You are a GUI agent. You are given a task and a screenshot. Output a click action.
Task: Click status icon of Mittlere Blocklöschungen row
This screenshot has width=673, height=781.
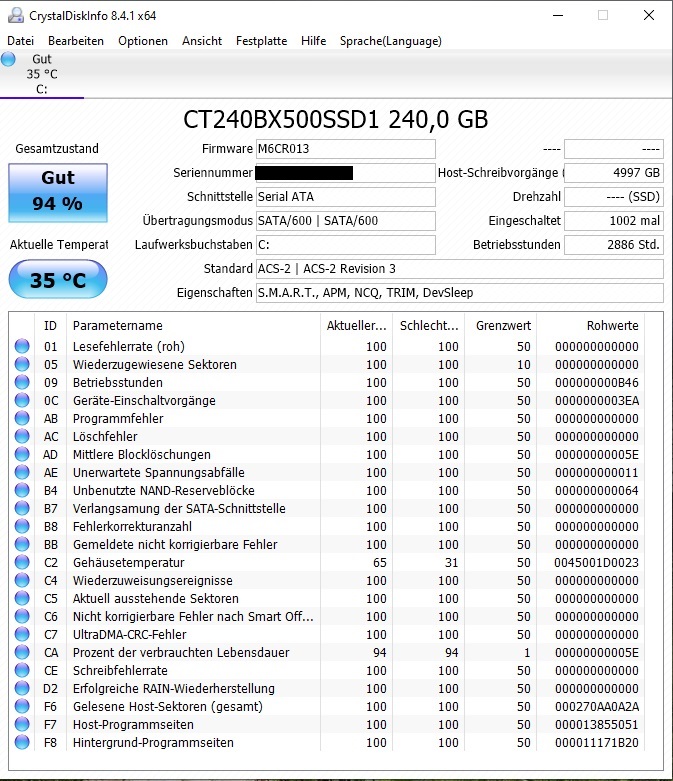coord(22,454)
